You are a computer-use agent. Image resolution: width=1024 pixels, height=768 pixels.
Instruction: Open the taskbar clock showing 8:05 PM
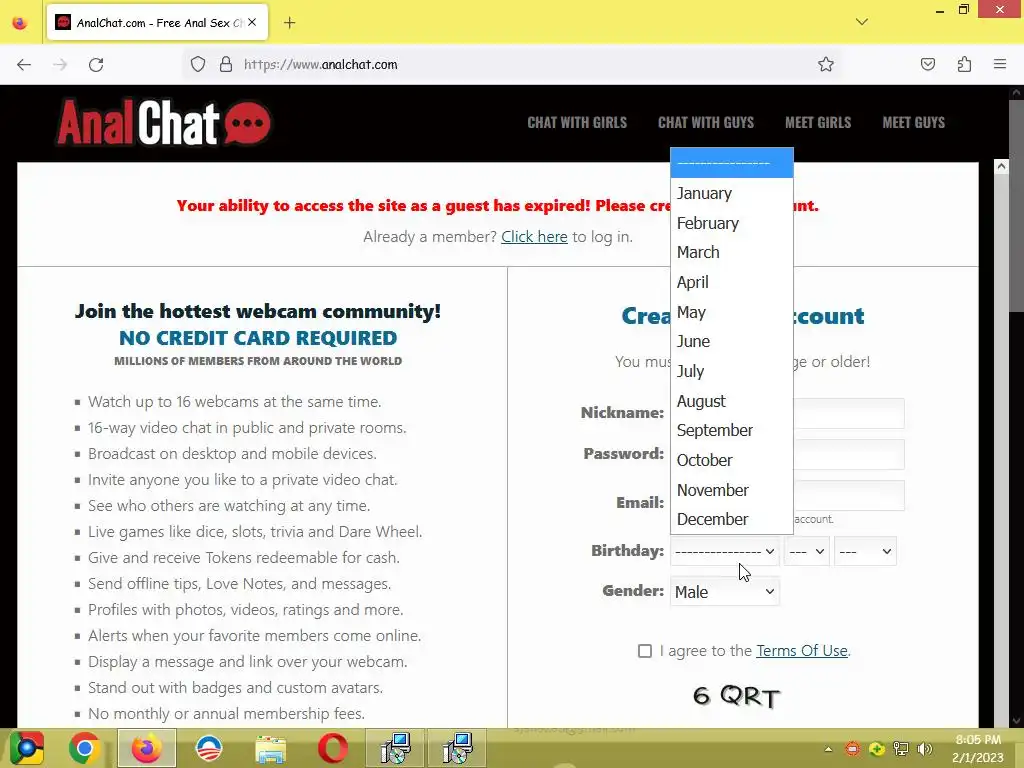coord(978,748)
